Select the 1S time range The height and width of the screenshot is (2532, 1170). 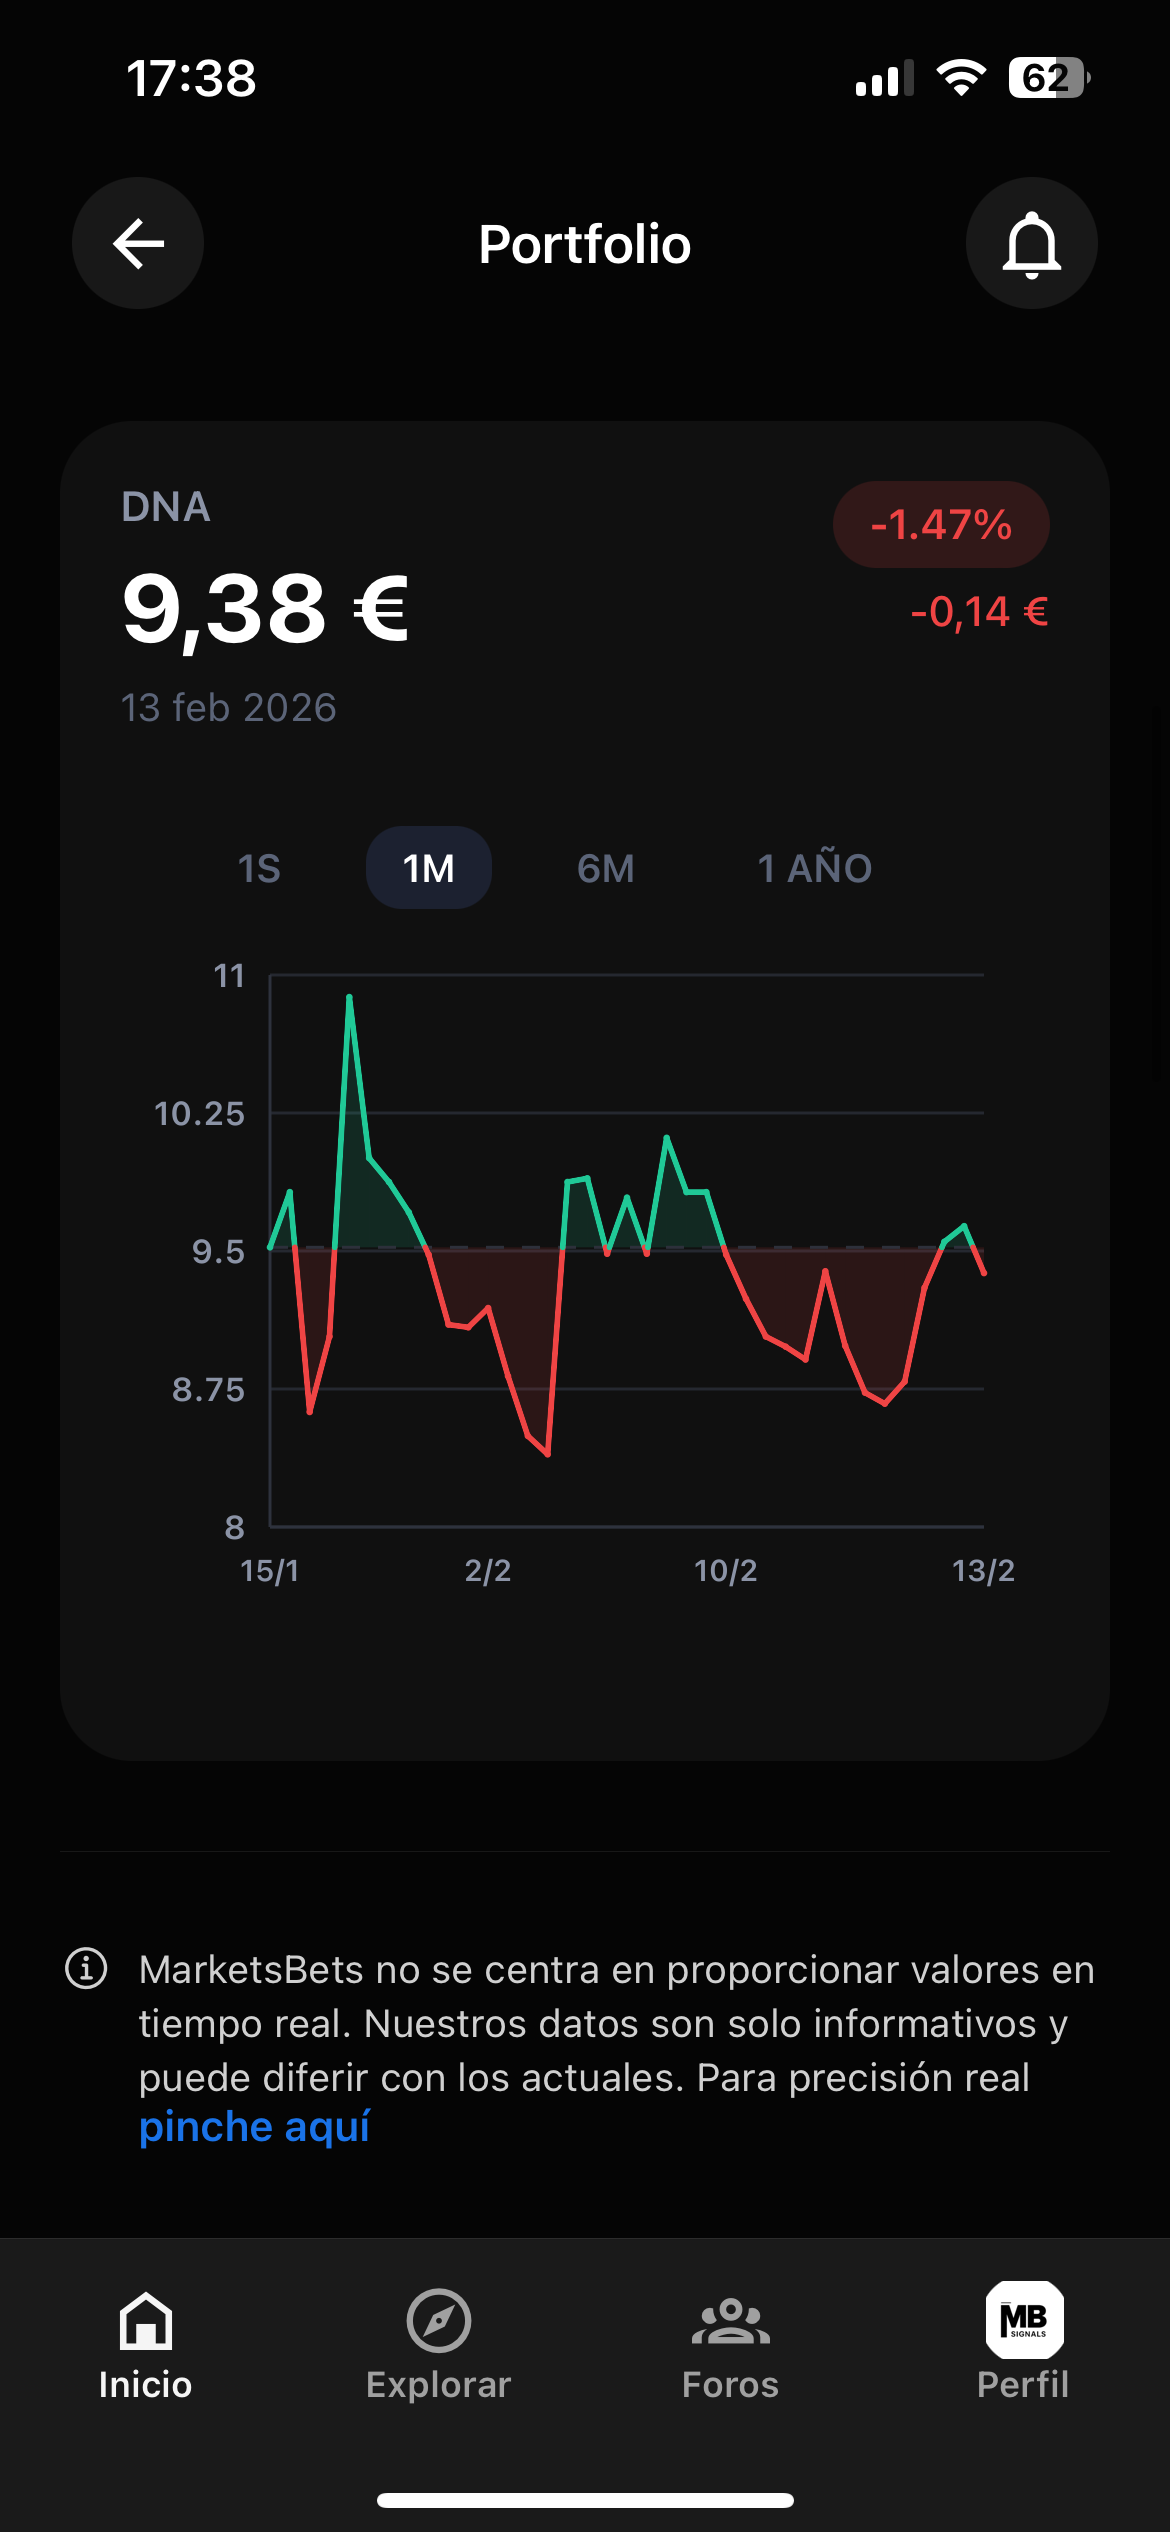click(x=259, y=868)
